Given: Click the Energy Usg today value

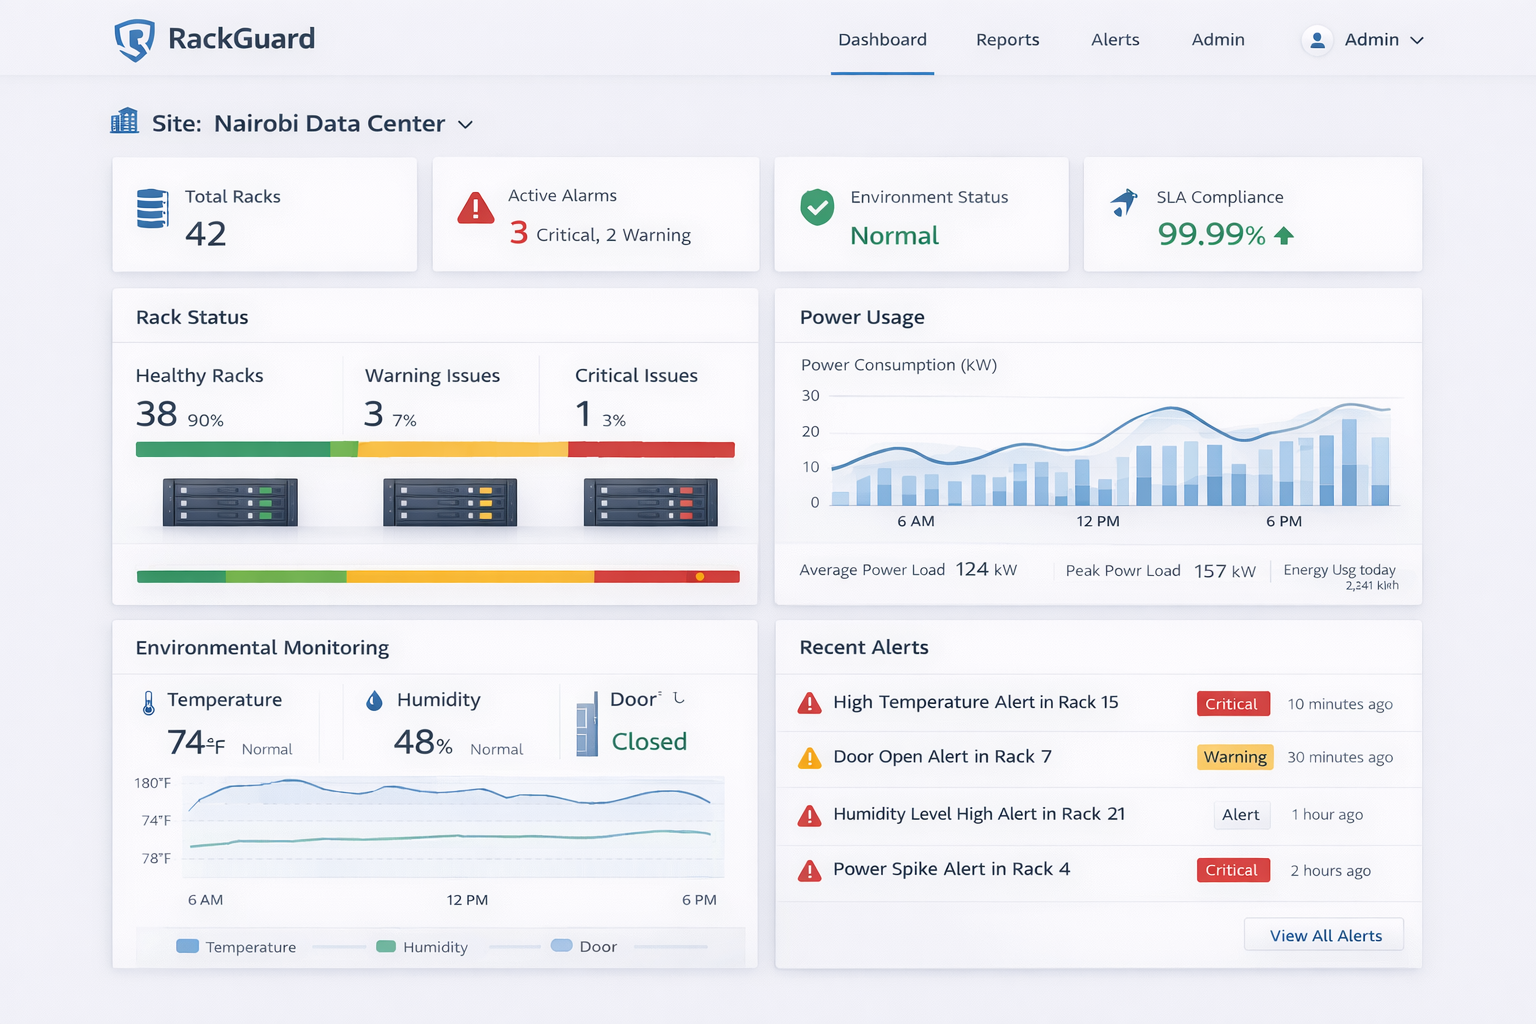Looking at the screenshot, I should (1372, 586).
